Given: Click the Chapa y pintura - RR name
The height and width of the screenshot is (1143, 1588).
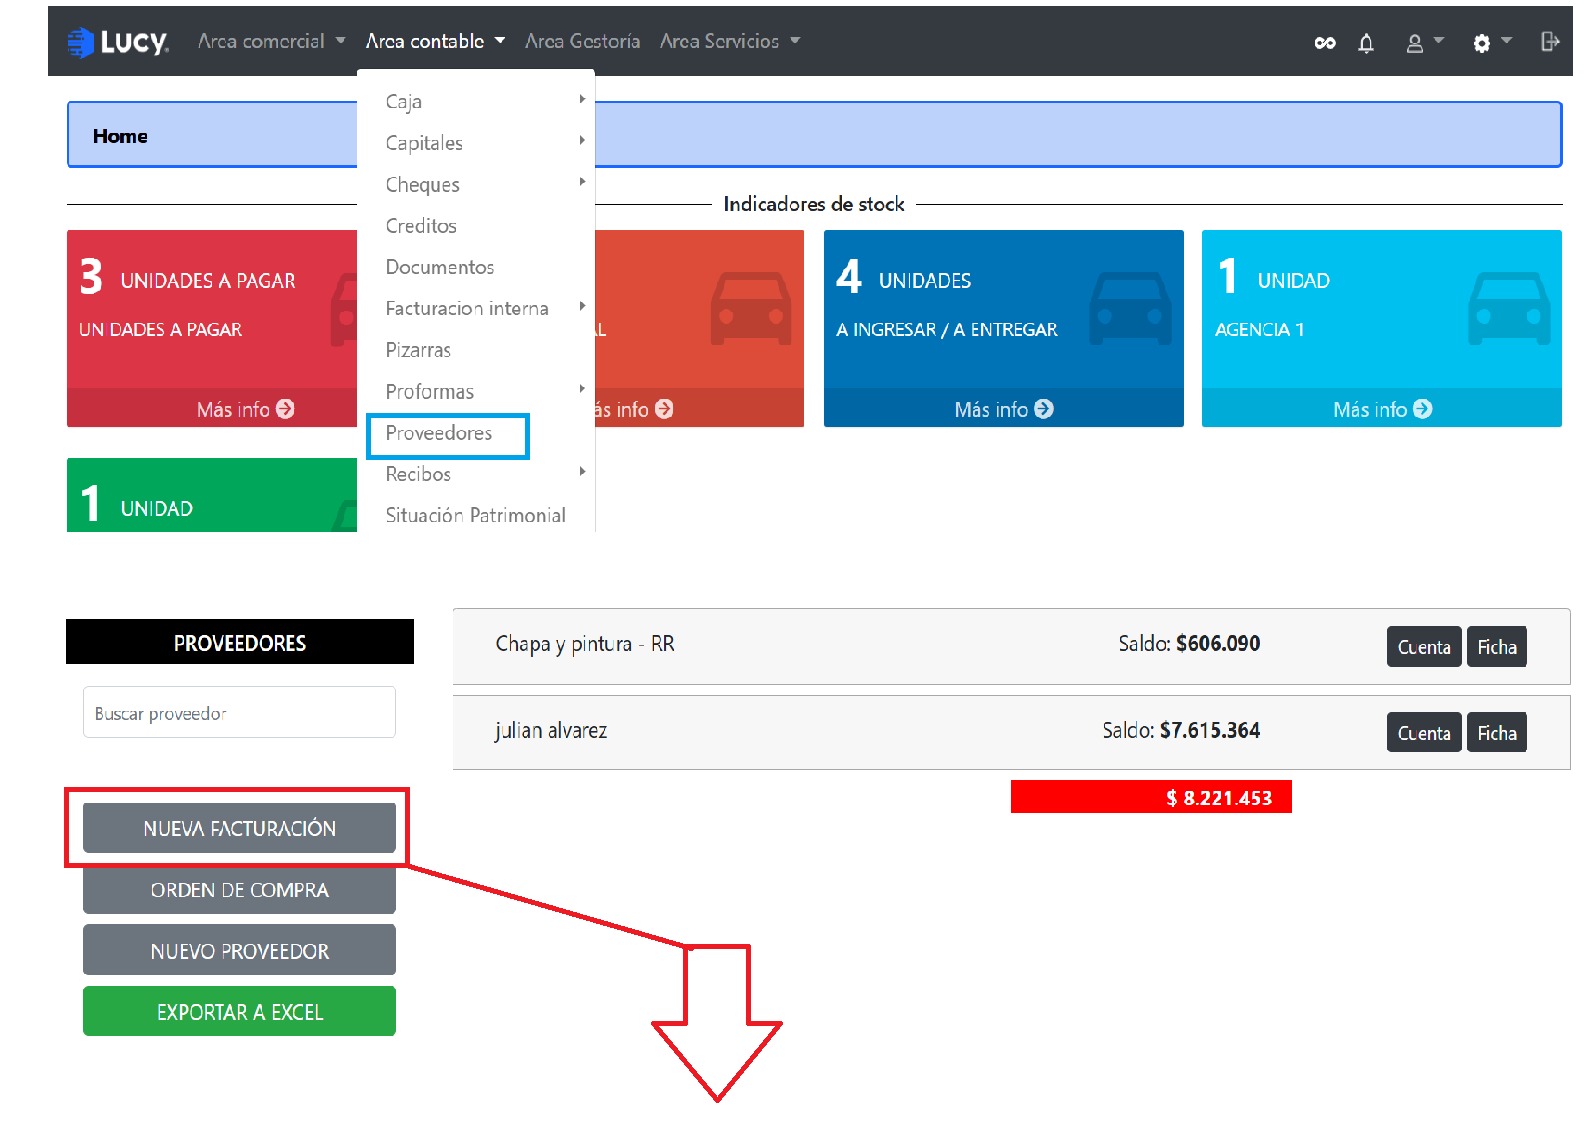Looking at the screenshot, I should (585, 644).
